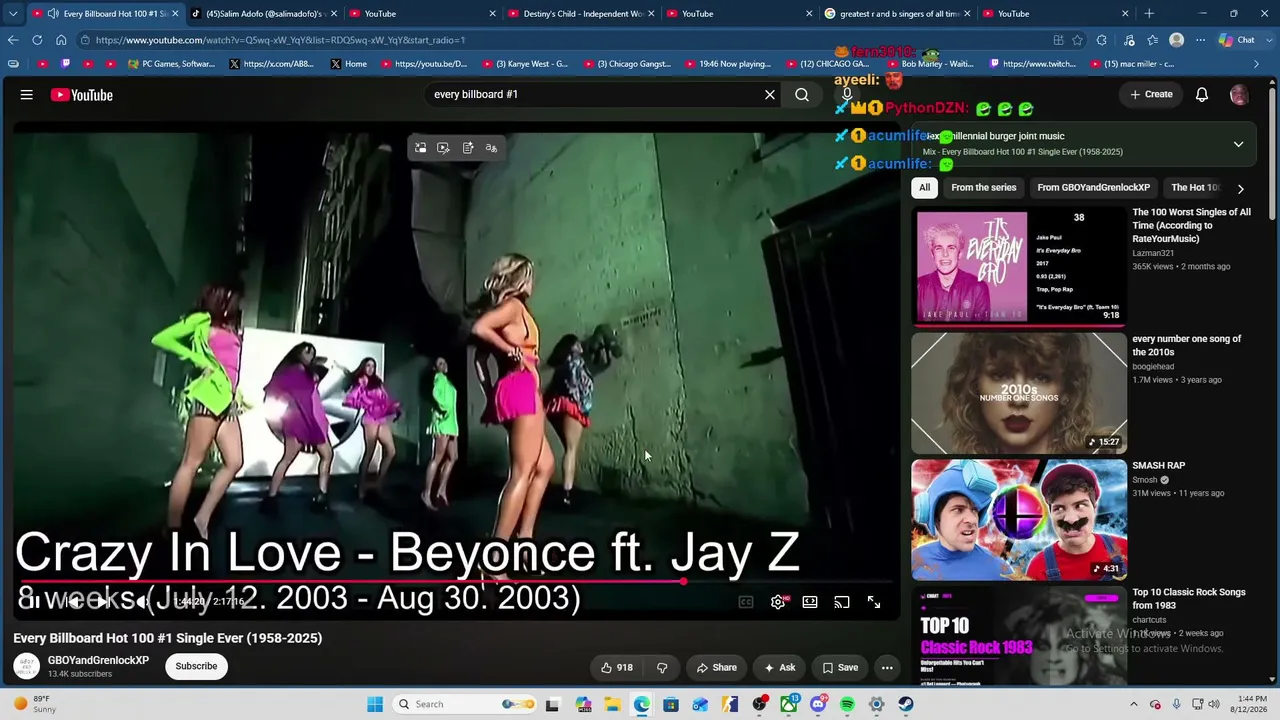Click the Create button
Image resolution: width=1280 pixels, height=720 pixels.
1152,95
